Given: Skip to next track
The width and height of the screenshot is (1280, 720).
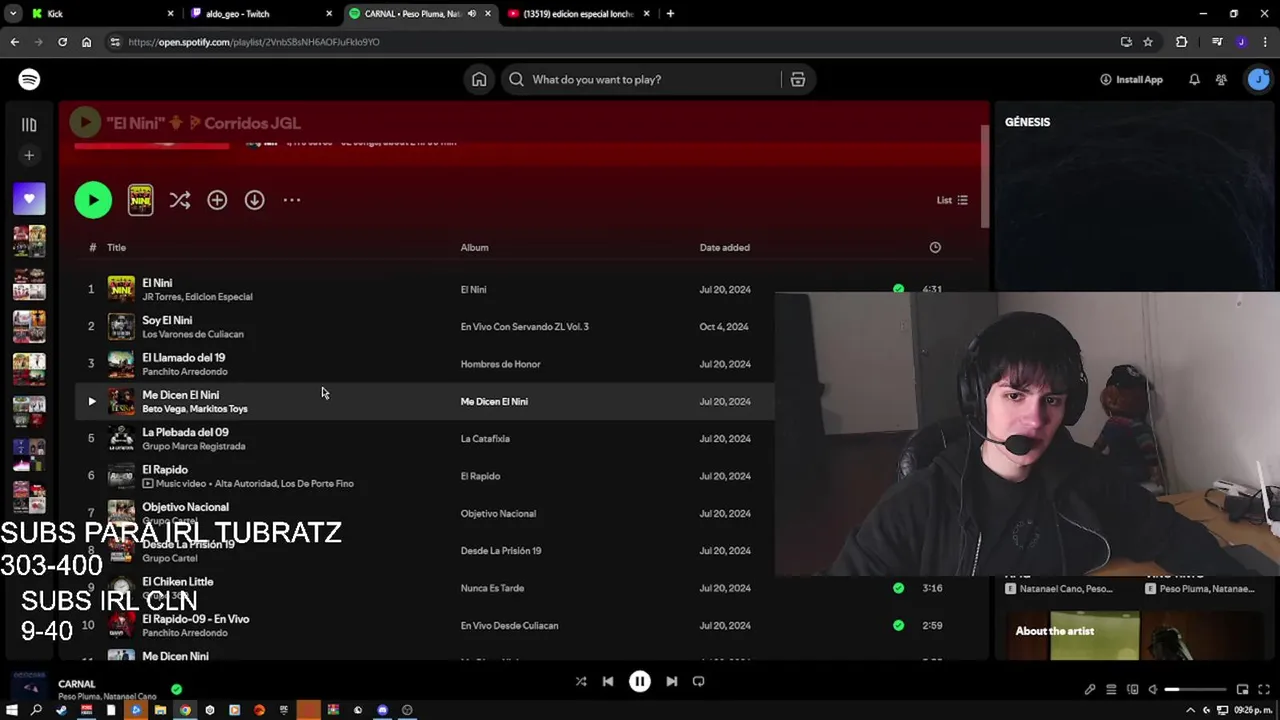Looking at the screenshot, I should pyautogui.click(x=671, y=681).
